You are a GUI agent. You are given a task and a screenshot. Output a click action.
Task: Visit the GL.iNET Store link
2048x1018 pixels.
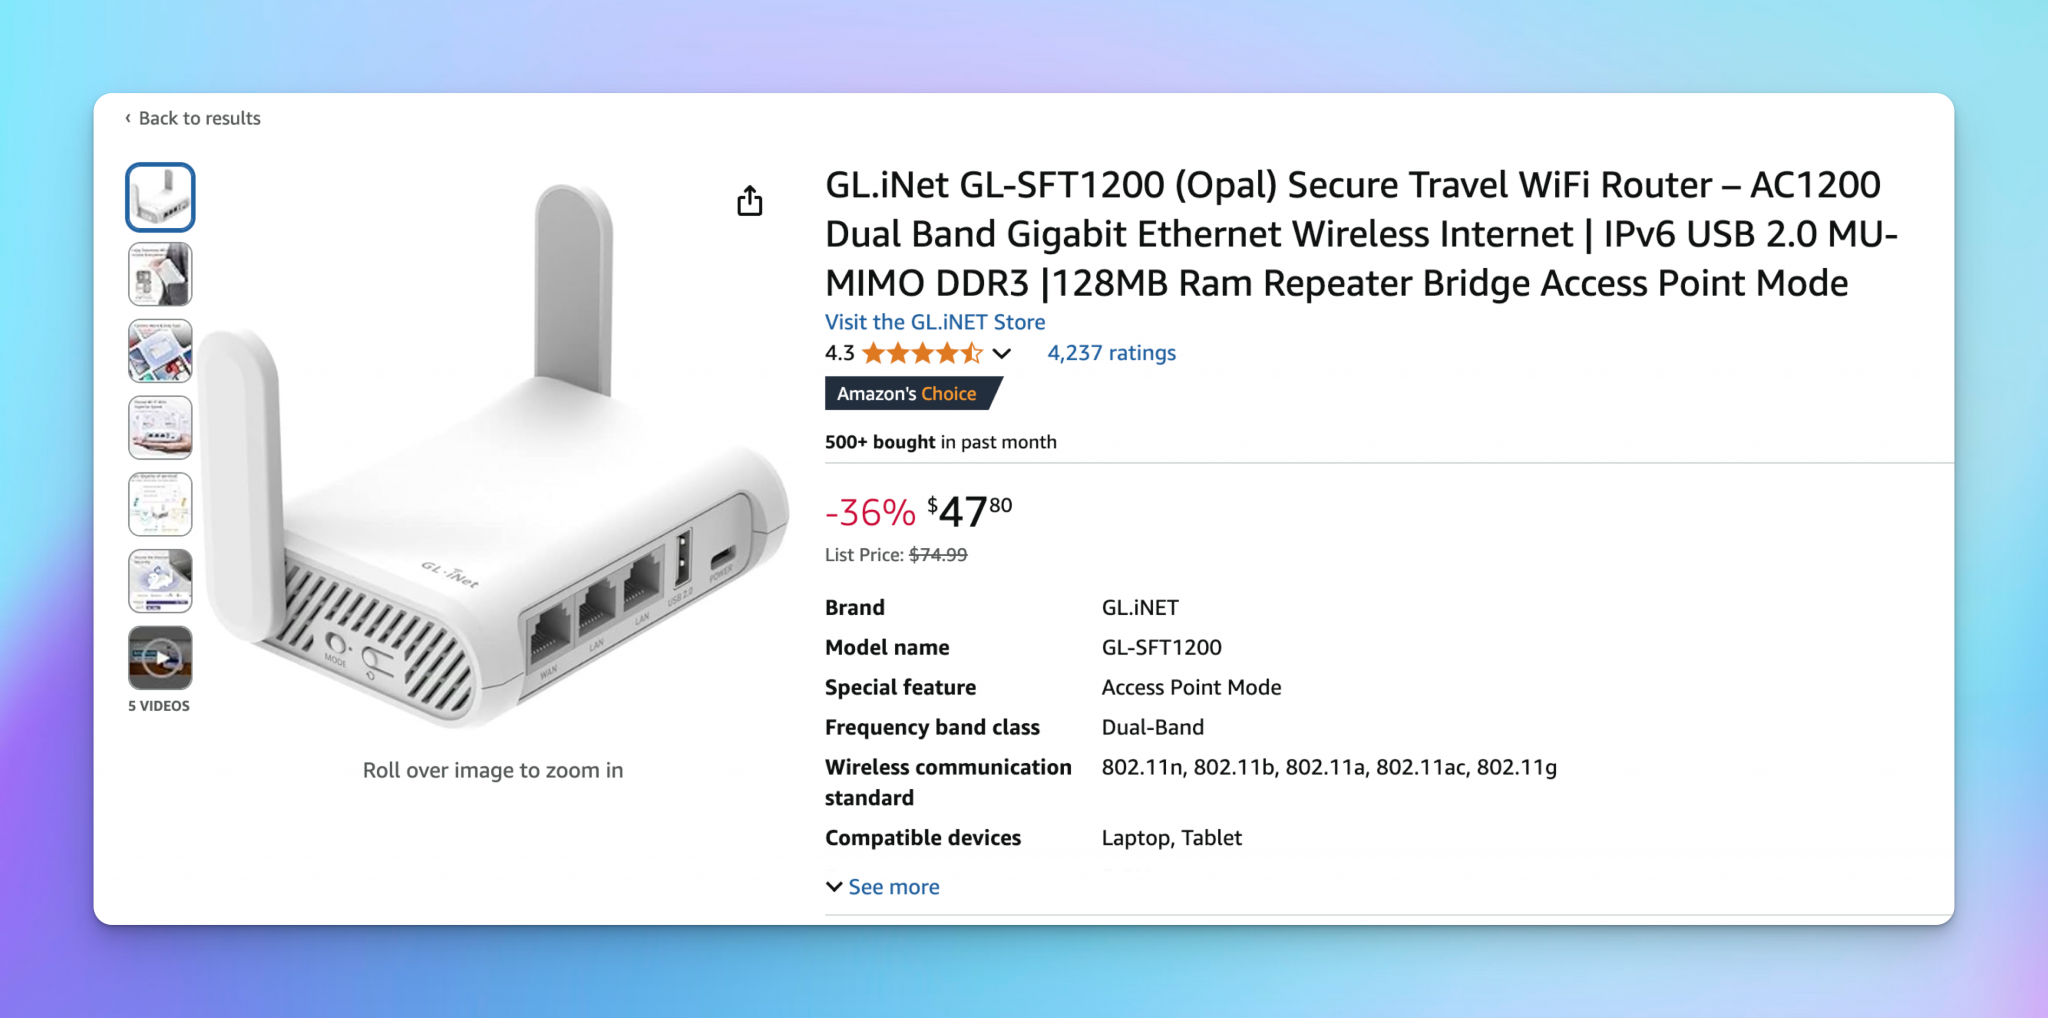(934, 322)
